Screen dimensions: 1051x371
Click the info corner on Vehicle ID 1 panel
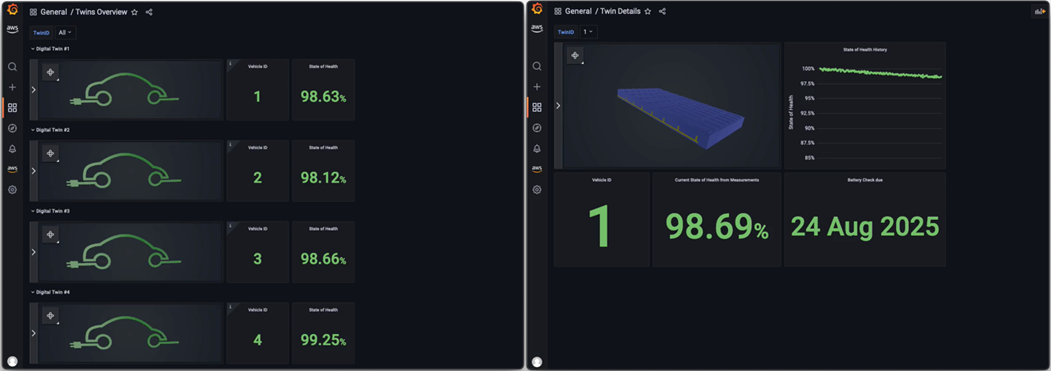coord(231,64)
